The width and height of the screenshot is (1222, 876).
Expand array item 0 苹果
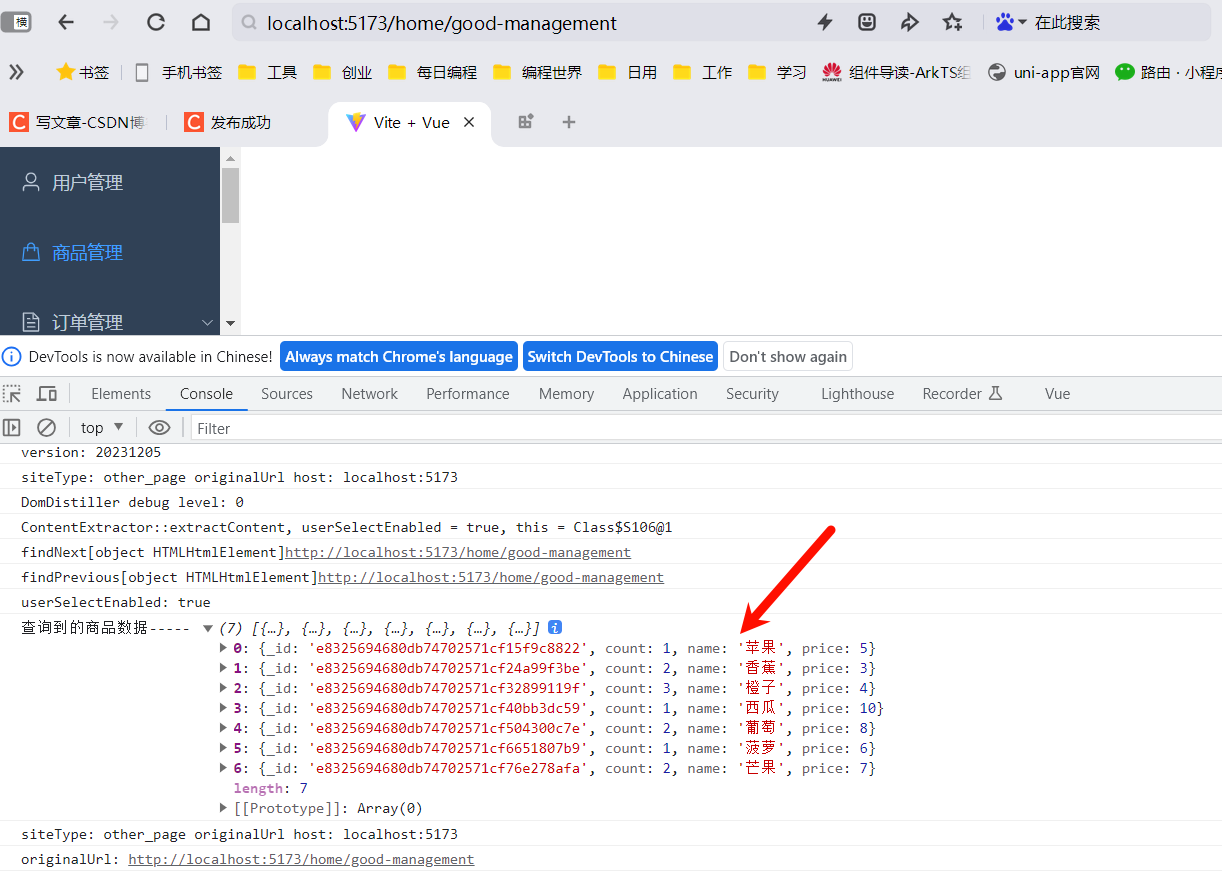(x=223, y=648)
